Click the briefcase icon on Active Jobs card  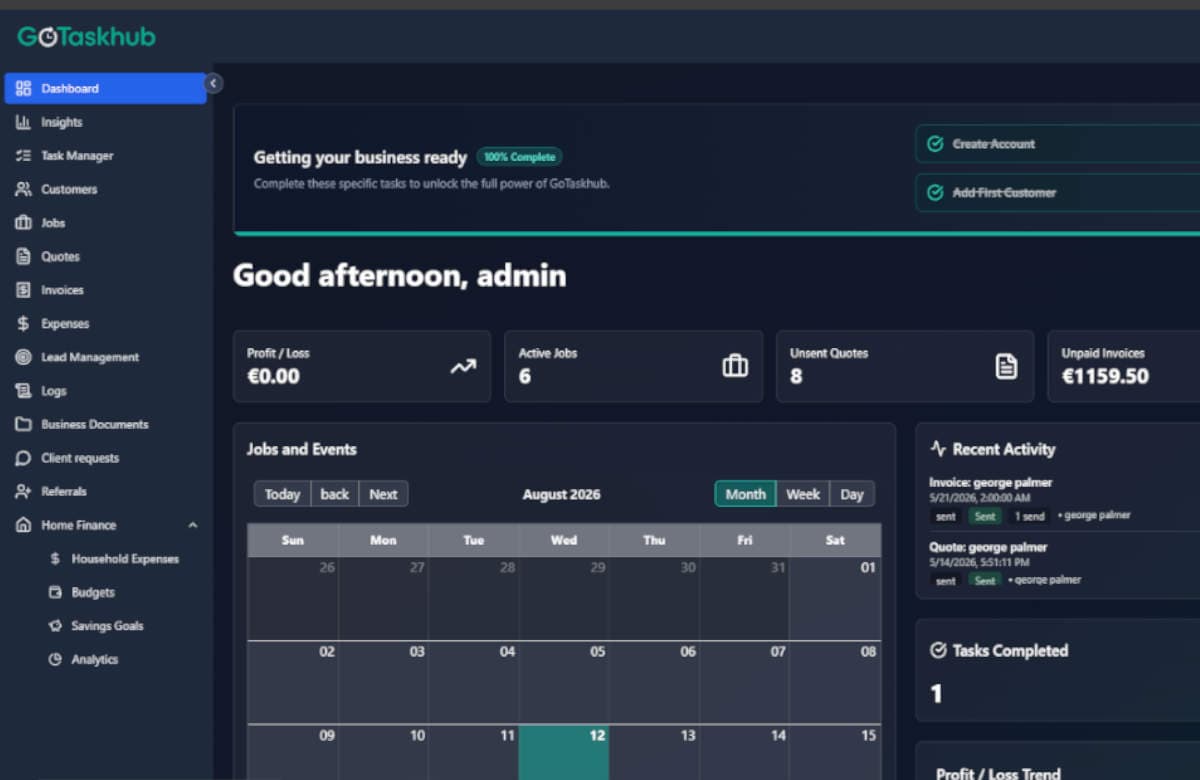point(735,367)
